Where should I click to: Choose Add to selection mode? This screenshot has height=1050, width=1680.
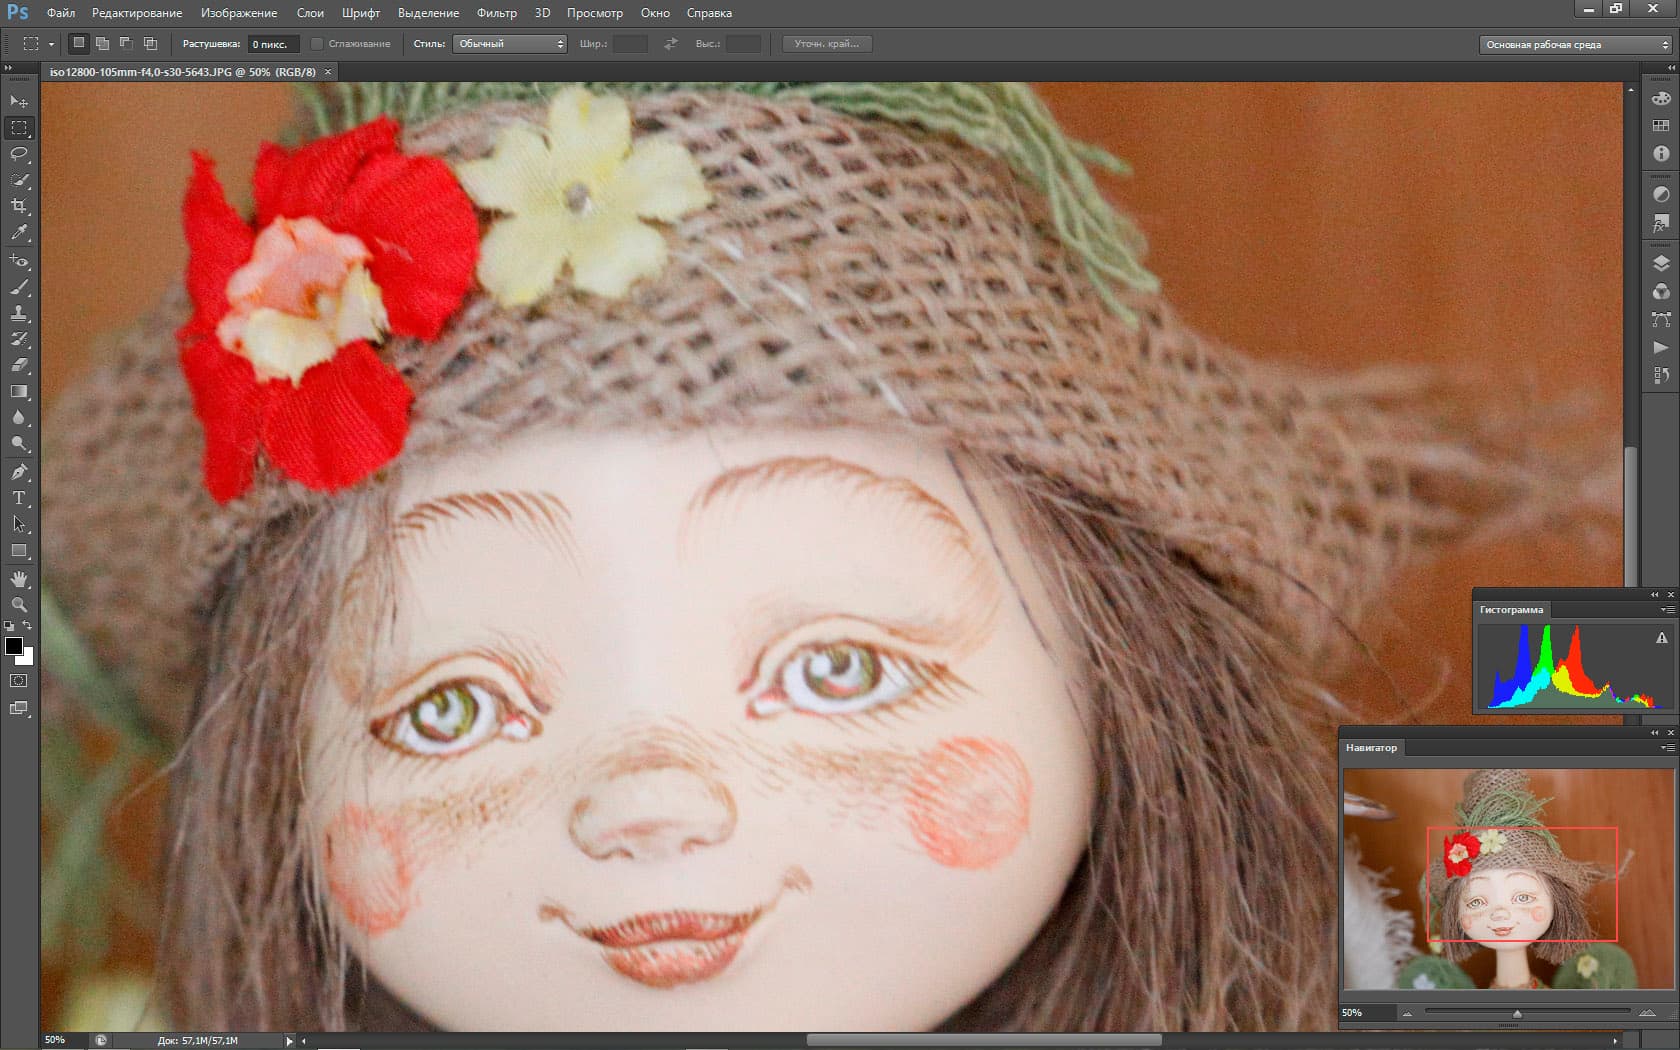pyautogui.click(x=102, y=43)
